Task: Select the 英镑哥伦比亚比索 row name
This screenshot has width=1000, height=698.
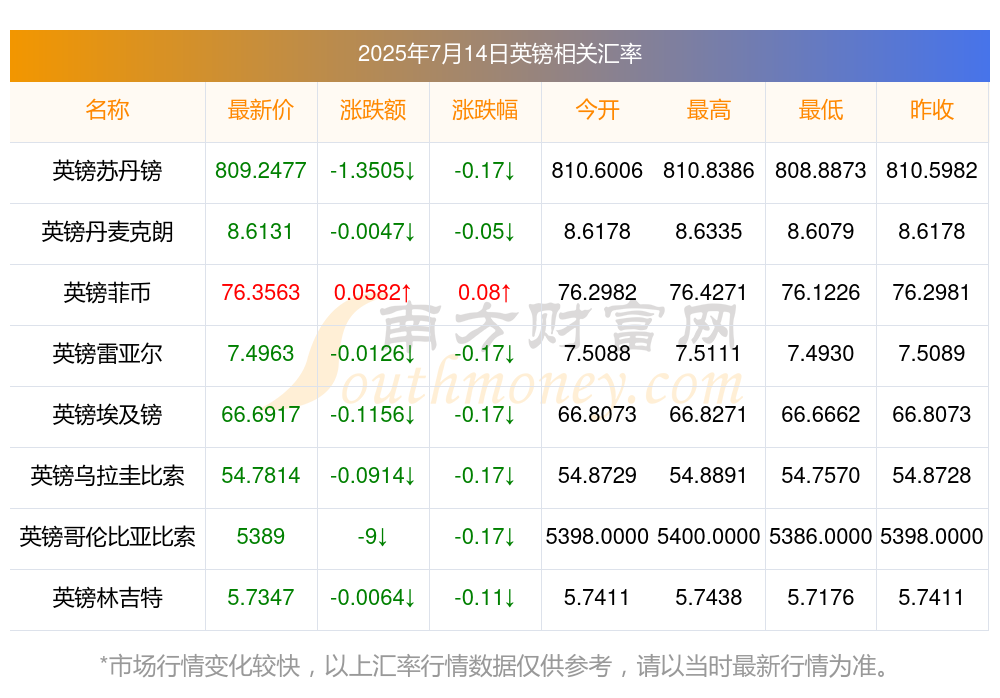Action: [x=107, y=537]
